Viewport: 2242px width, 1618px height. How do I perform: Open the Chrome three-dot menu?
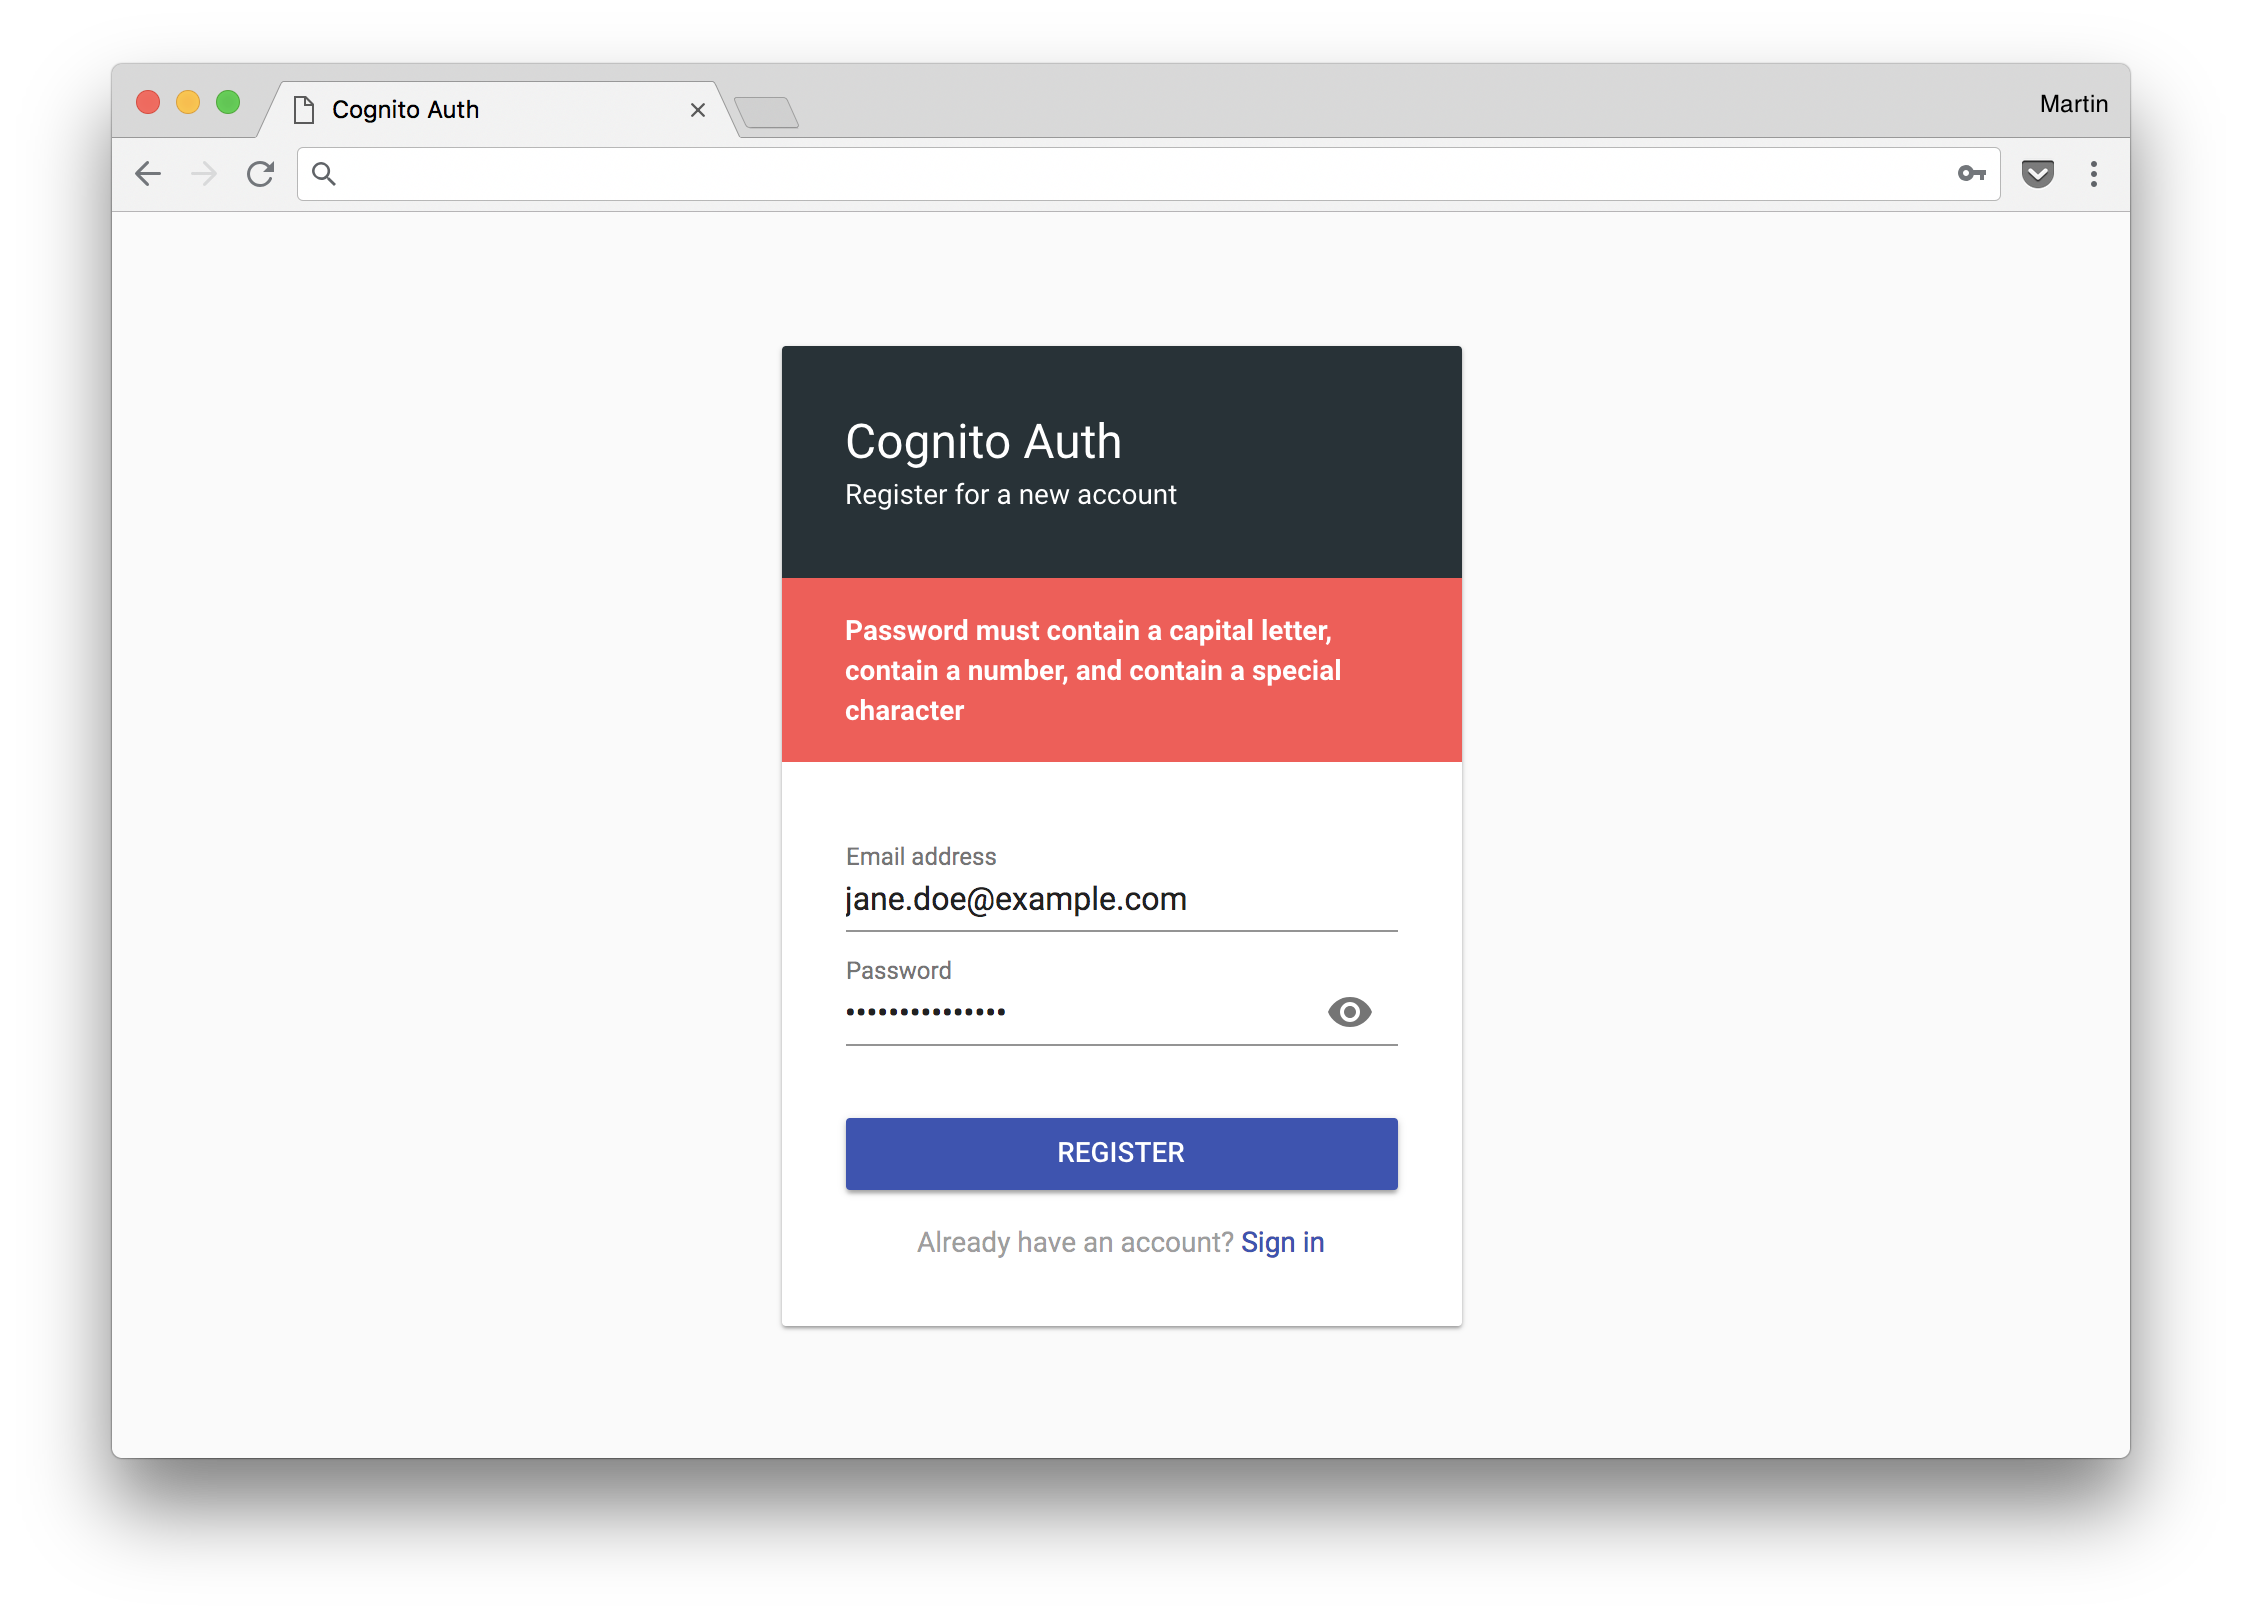(2093, 174)
